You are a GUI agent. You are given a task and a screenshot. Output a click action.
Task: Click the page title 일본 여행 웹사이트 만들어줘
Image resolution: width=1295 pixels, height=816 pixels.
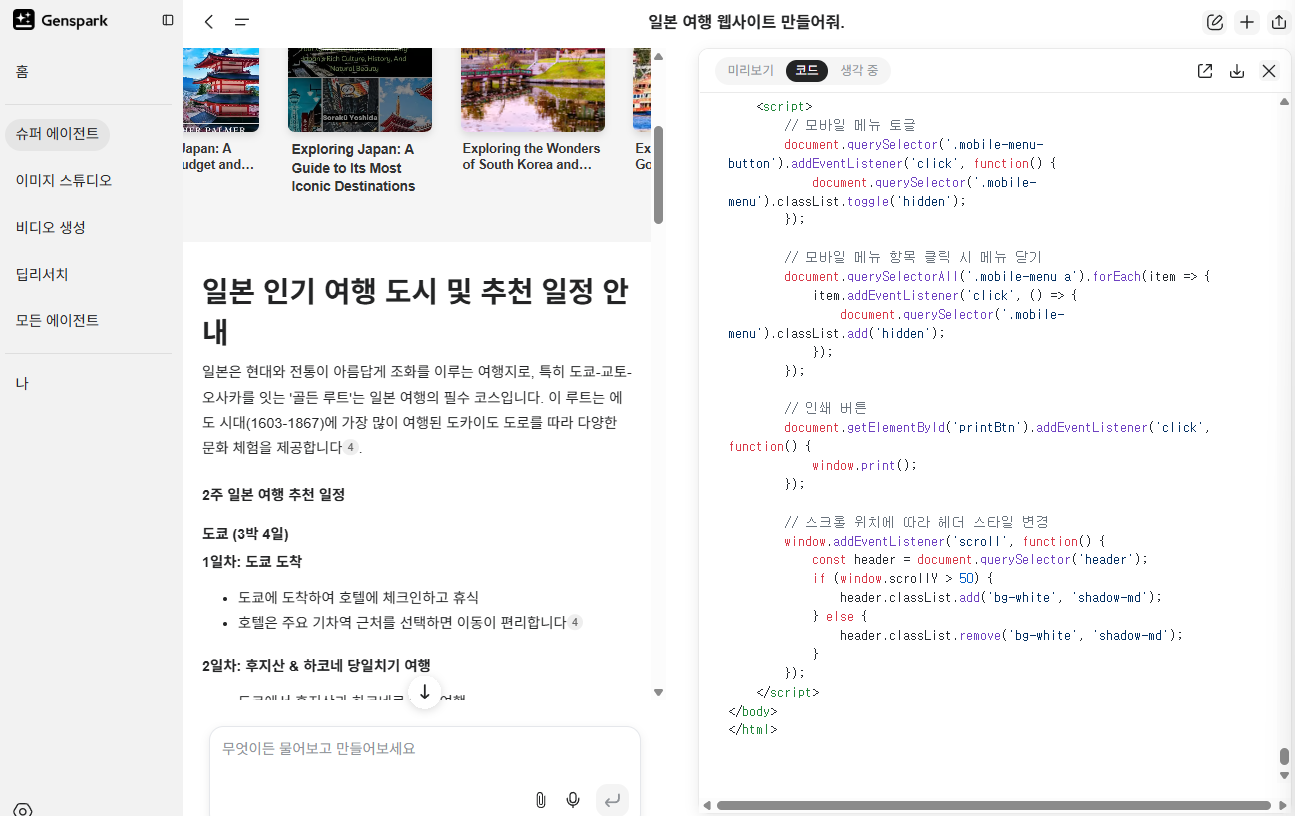(746, 22)
